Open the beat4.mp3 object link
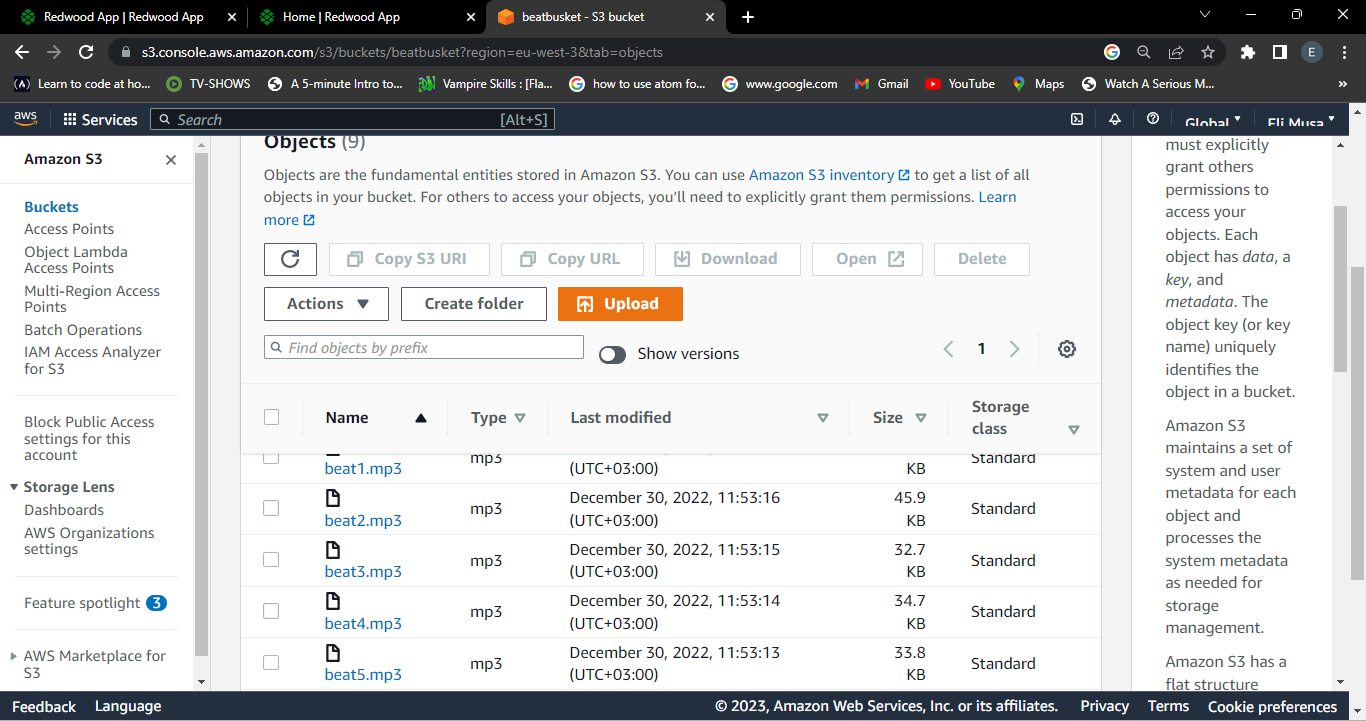The width and height of the screenshot is (1366, 721). click(363, 623)
